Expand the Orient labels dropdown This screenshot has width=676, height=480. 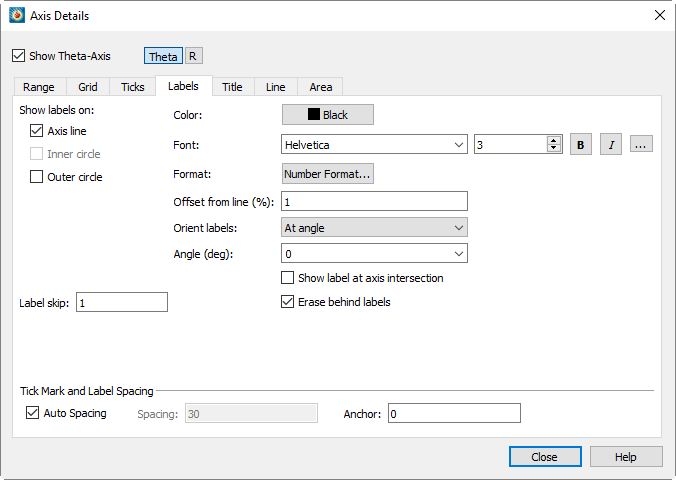[374, 228]
